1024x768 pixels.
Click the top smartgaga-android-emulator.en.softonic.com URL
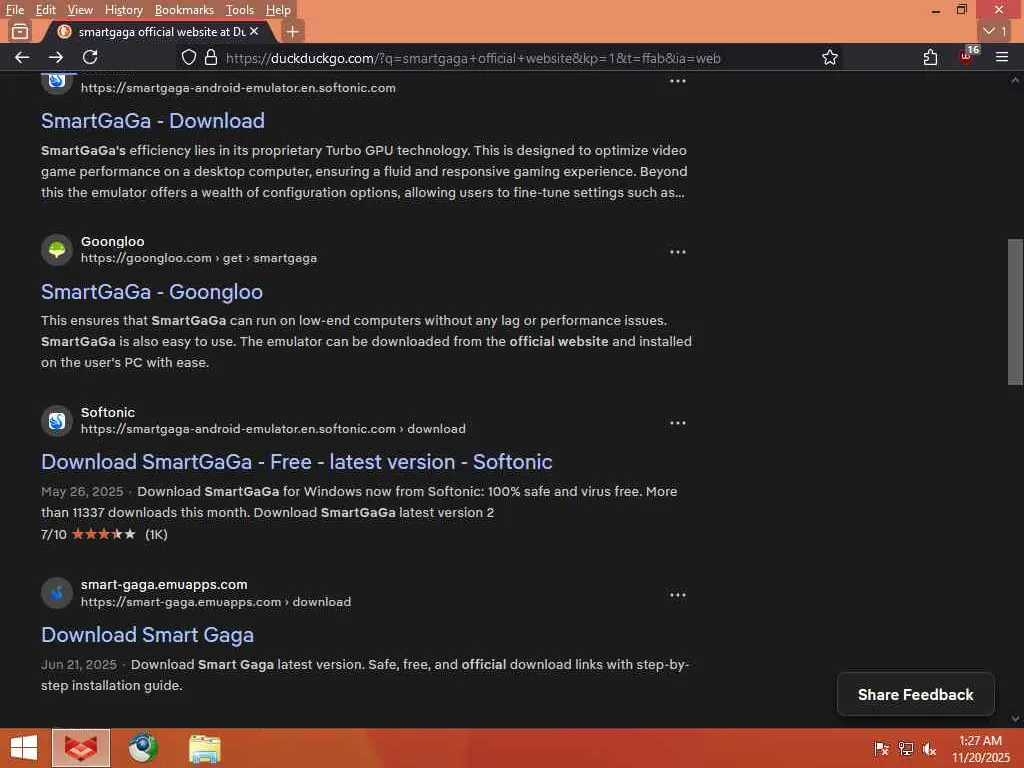(238, 88)
